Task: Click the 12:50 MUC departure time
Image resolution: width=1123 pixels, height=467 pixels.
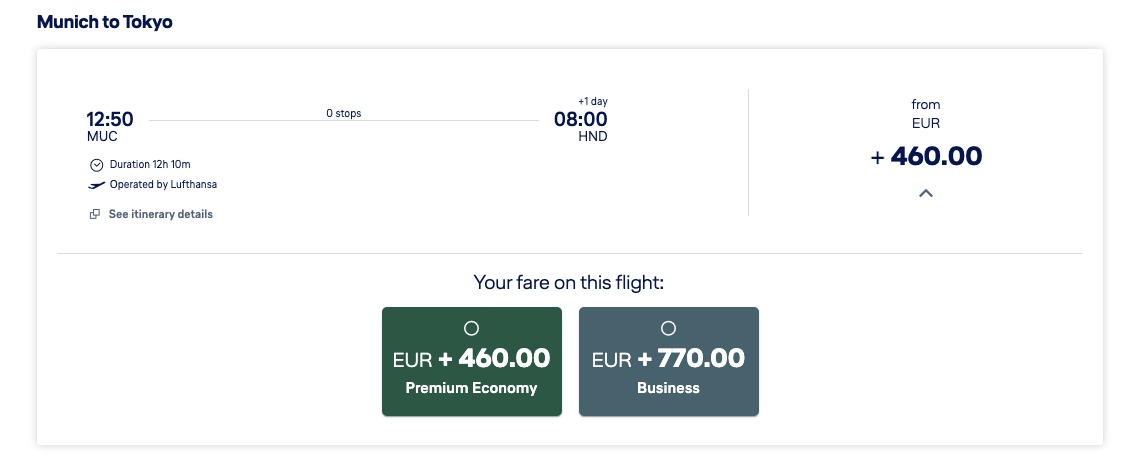Action: point(110,126)
